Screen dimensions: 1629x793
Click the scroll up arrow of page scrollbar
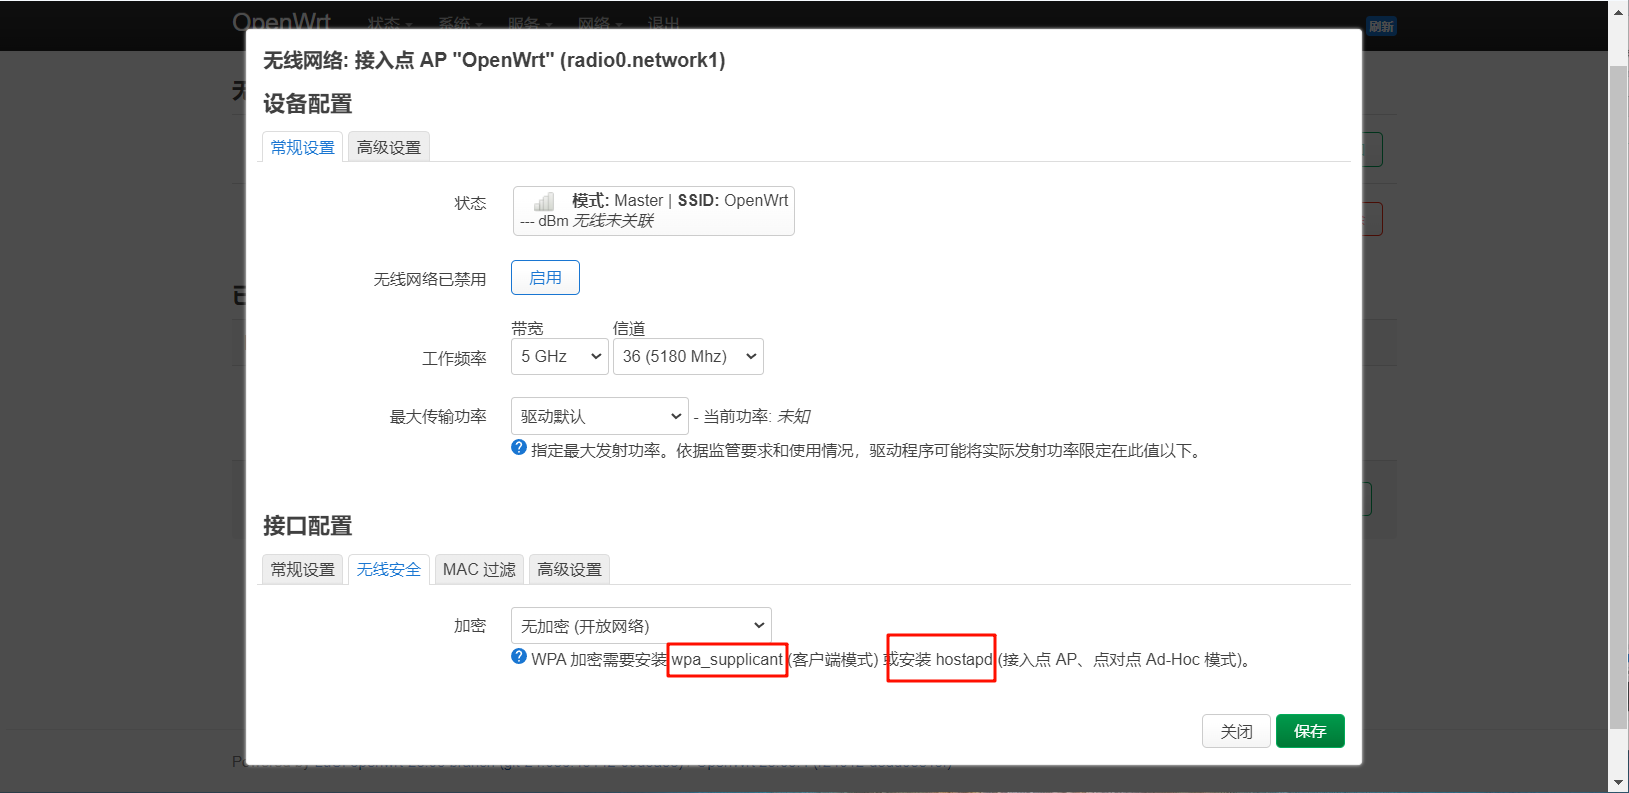pyautogui.click(x=1618, y=10)
